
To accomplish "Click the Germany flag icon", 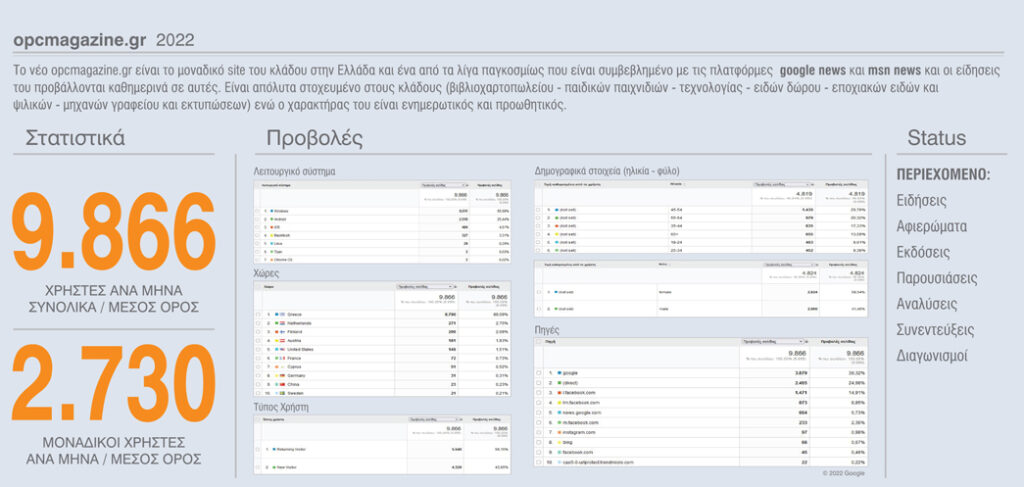I will pyautogui.click(x=283, y=375).
